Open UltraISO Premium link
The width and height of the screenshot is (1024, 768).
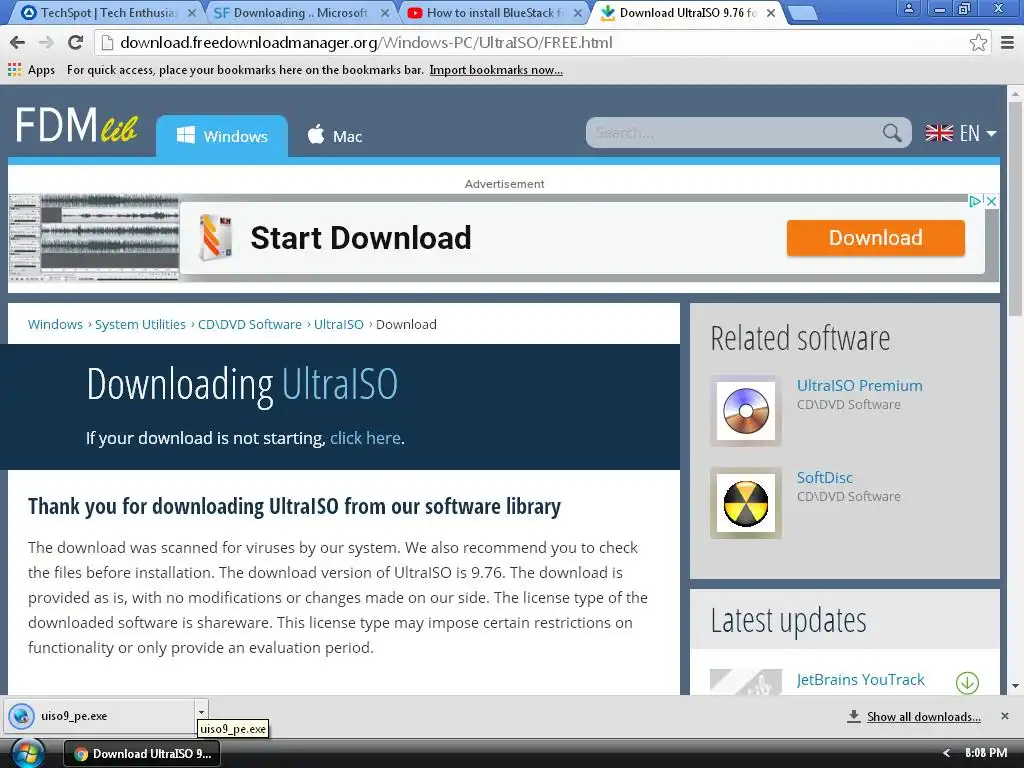[x=859, y=385]
